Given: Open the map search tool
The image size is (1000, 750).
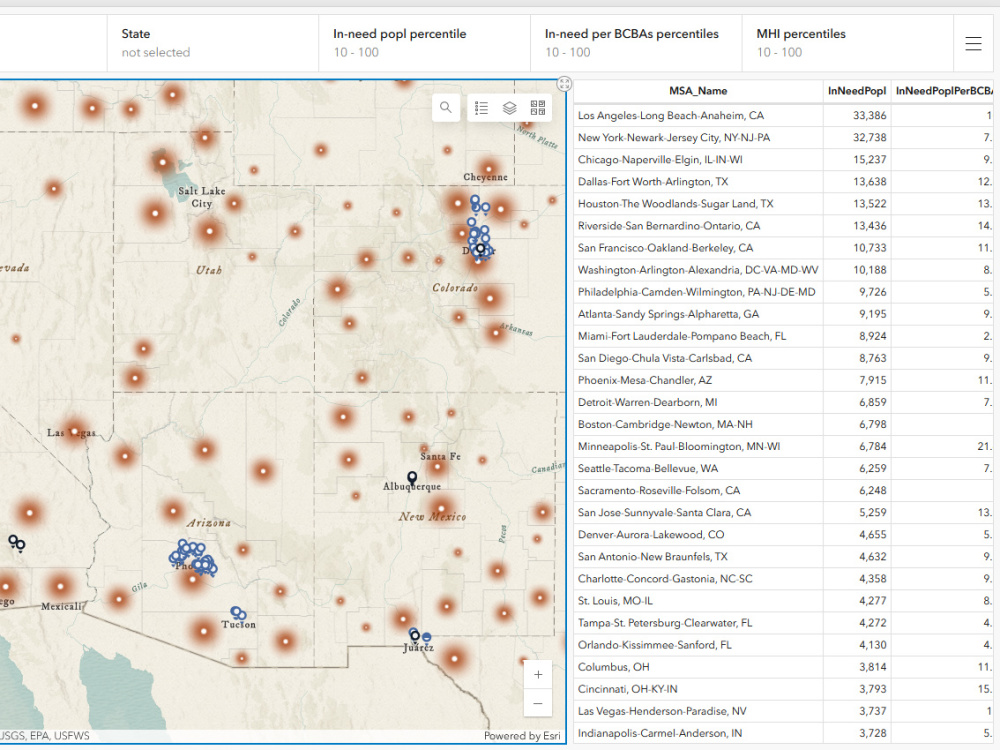Looking at the screenshot, I should coord(445,107).
